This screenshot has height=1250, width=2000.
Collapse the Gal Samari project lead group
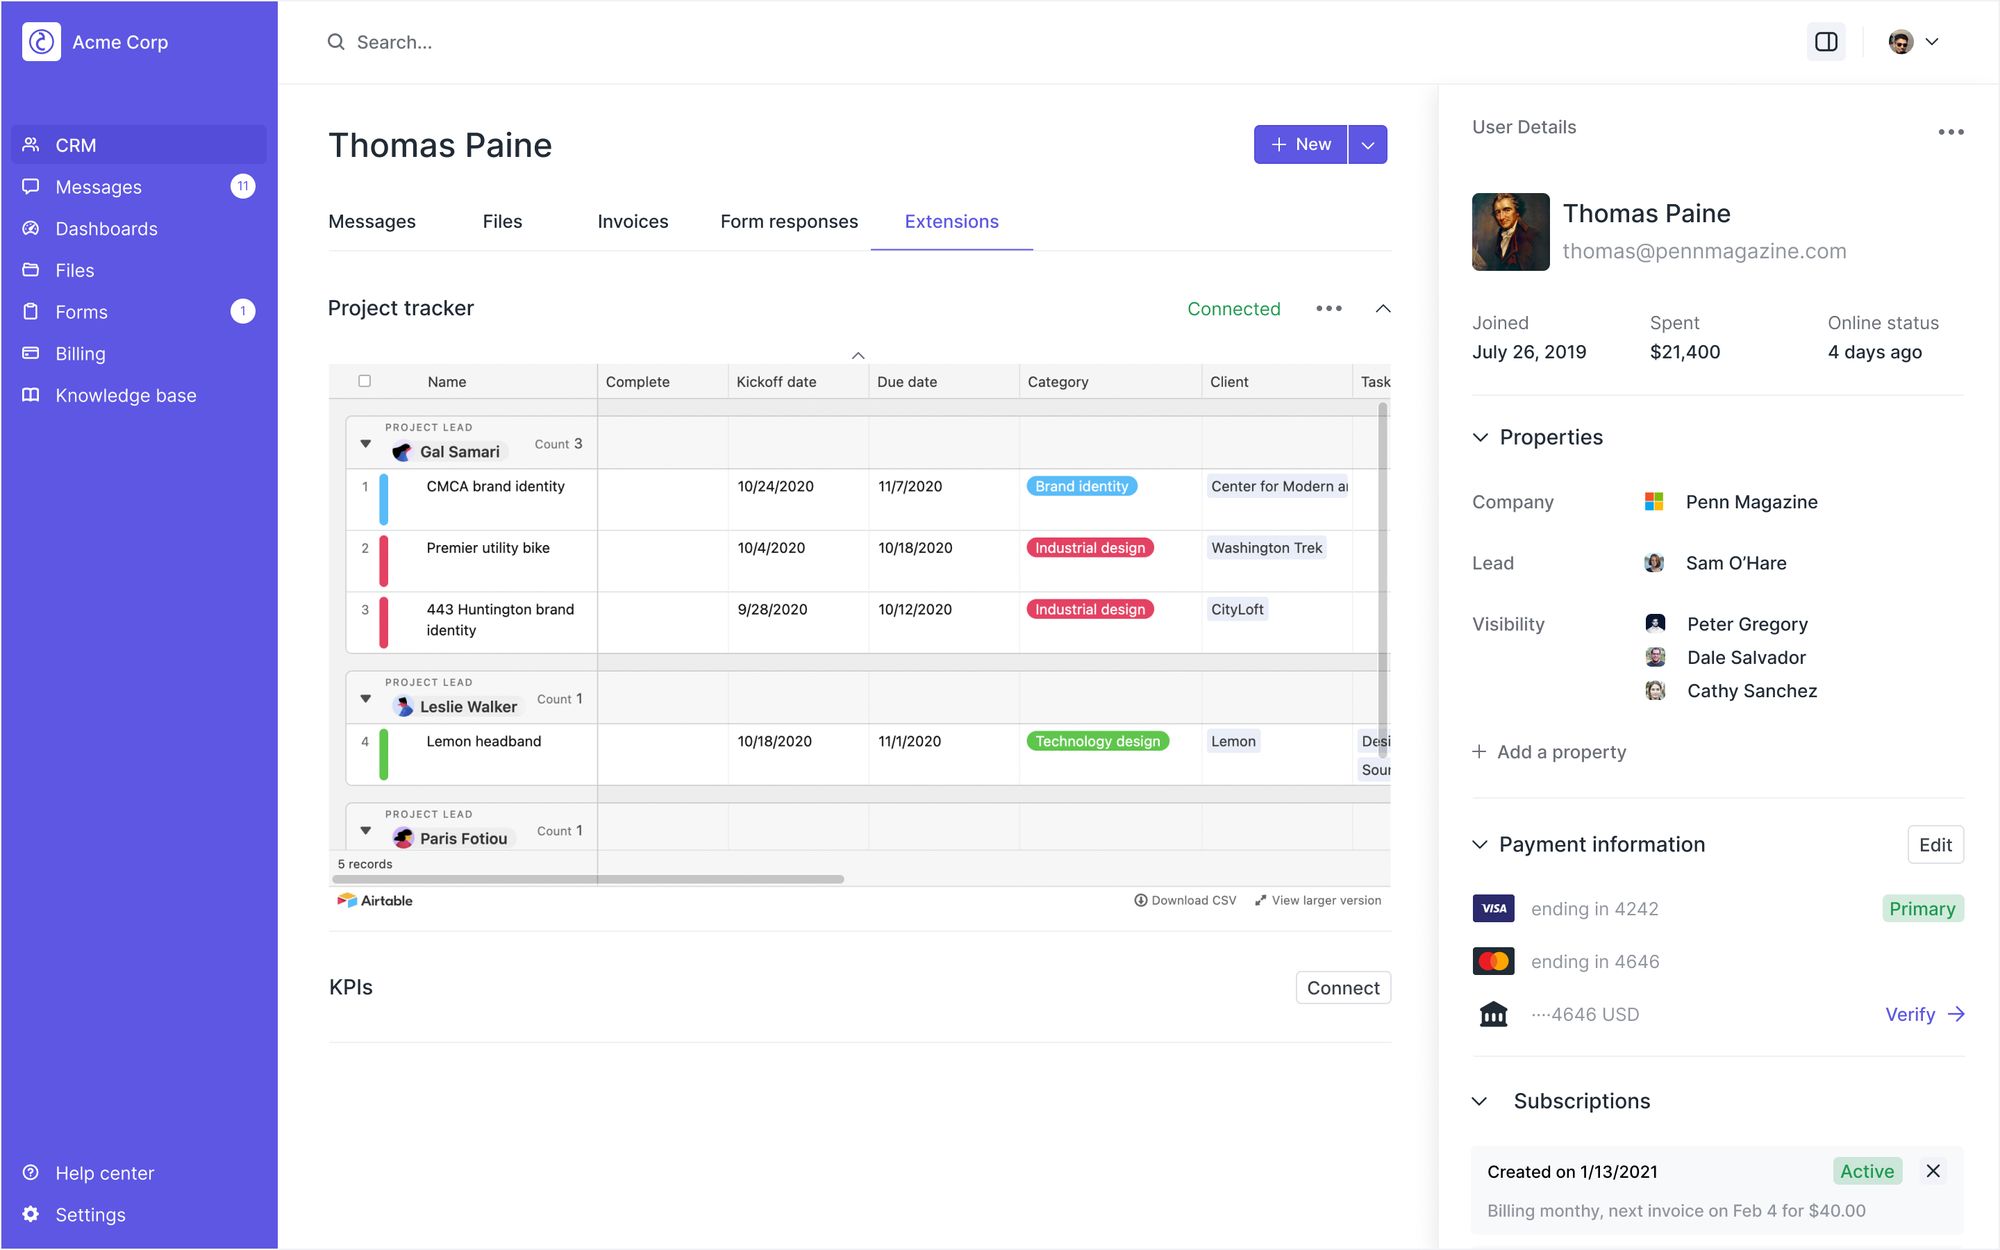pos(366,444)
